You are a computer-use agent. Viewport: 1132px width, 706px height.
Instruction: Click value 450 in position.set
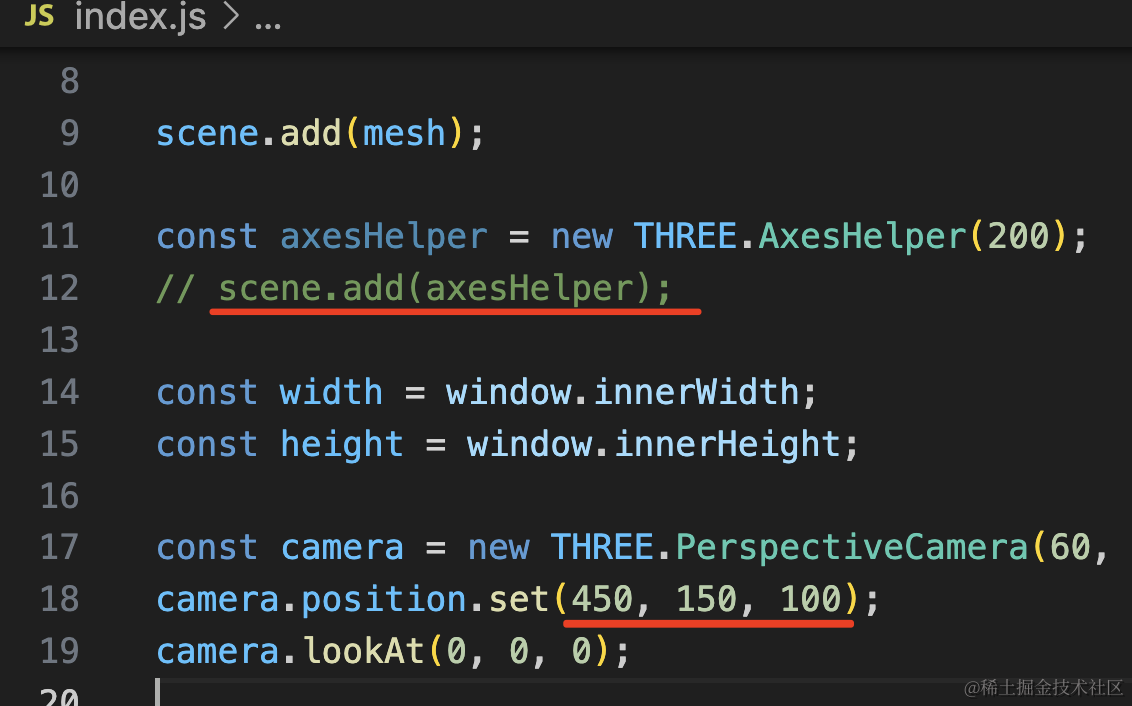[602, 599]
